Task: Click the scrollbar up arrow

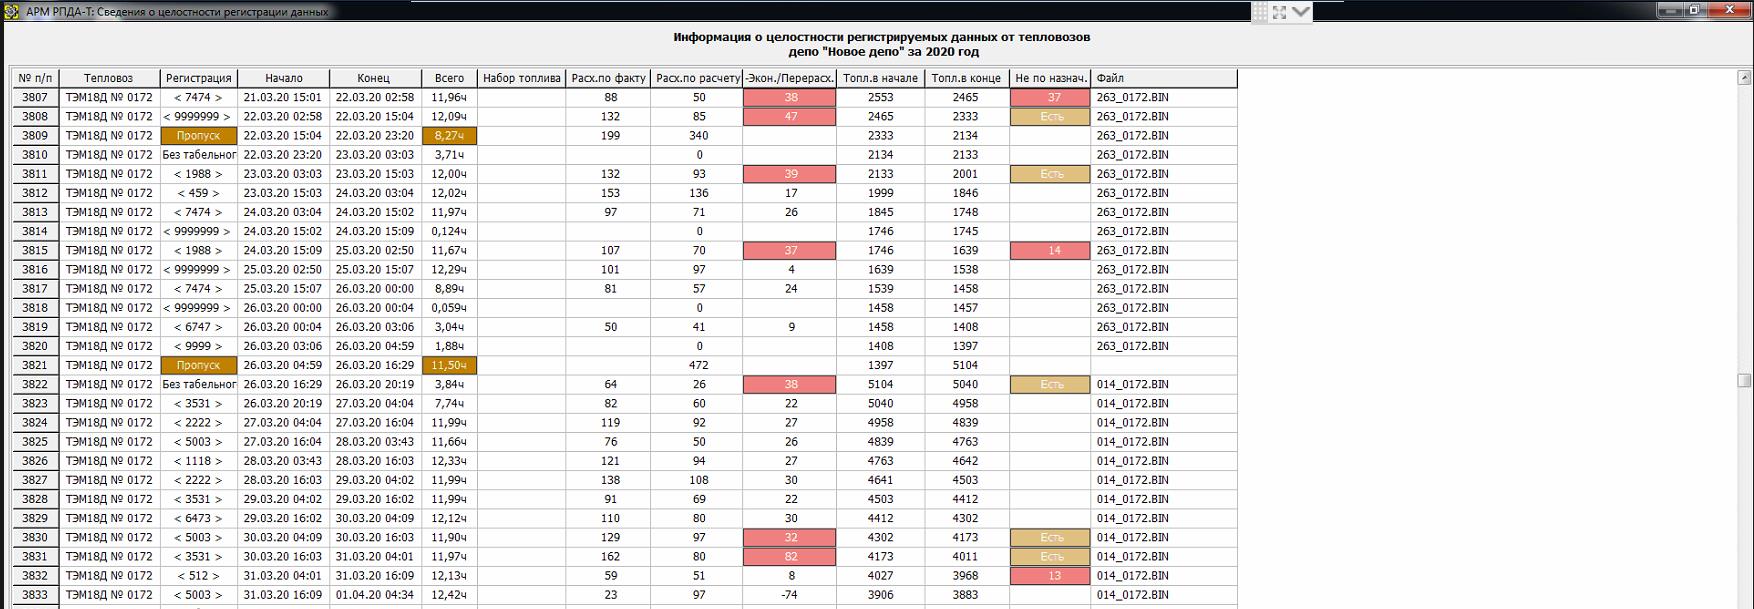Action: tap(1744, 78)
